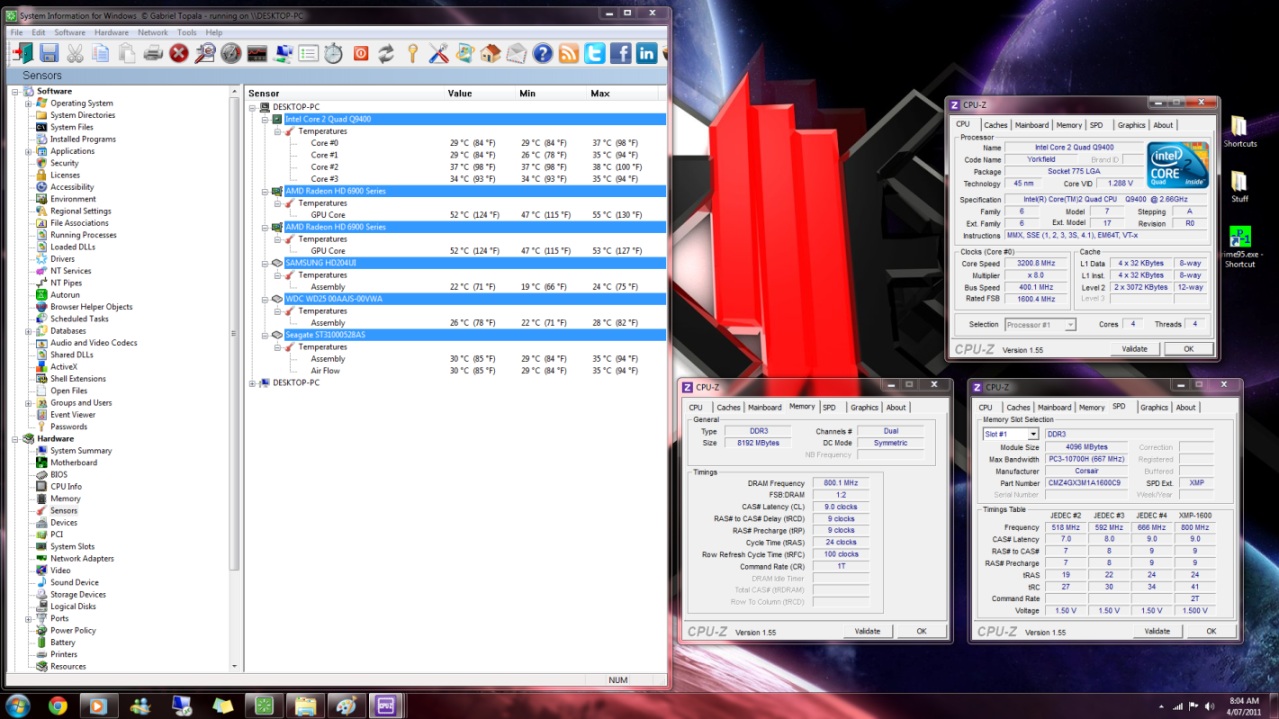Click the crossed tools options icon
The height and width of the screenshot is (719, 1279).
438,53
